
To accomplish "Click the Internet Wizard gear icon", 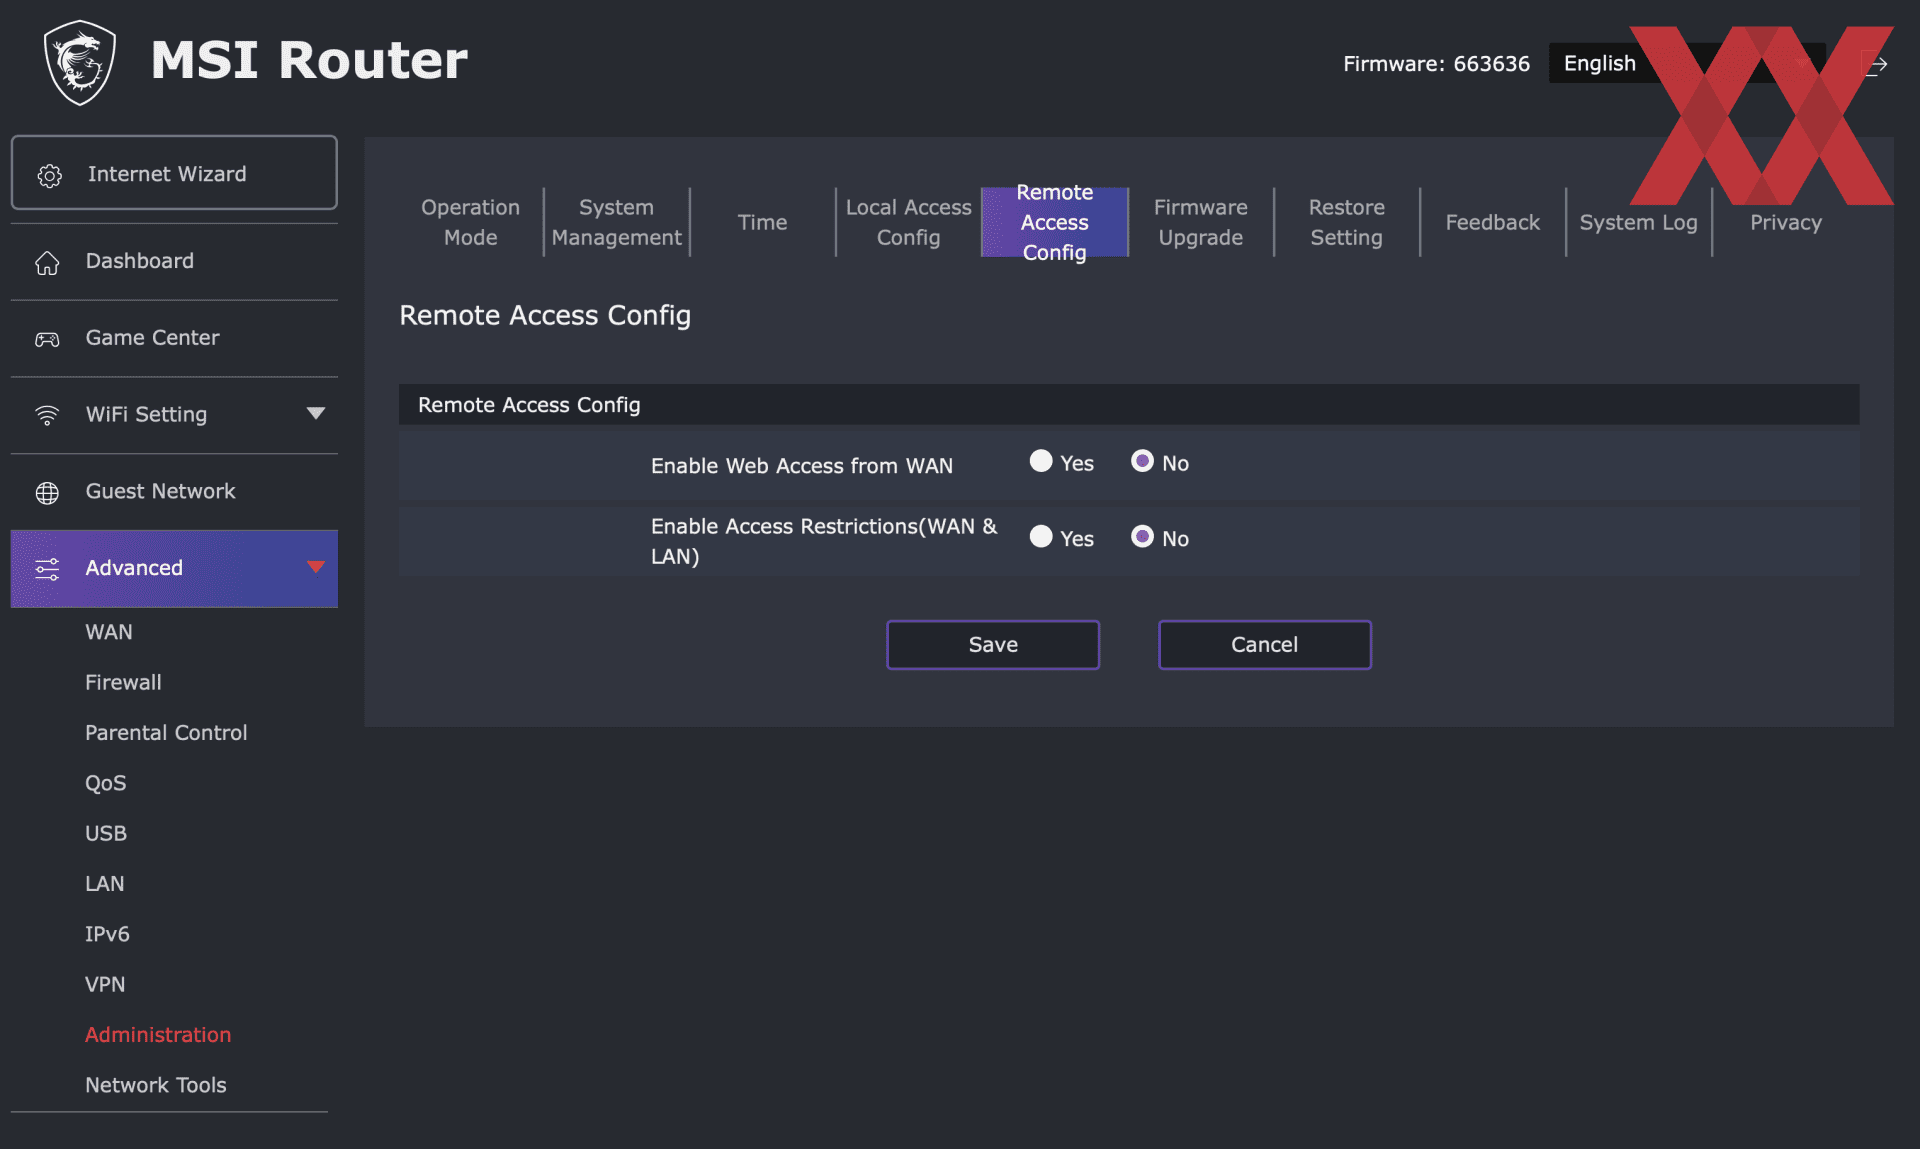I will (49, 176).
